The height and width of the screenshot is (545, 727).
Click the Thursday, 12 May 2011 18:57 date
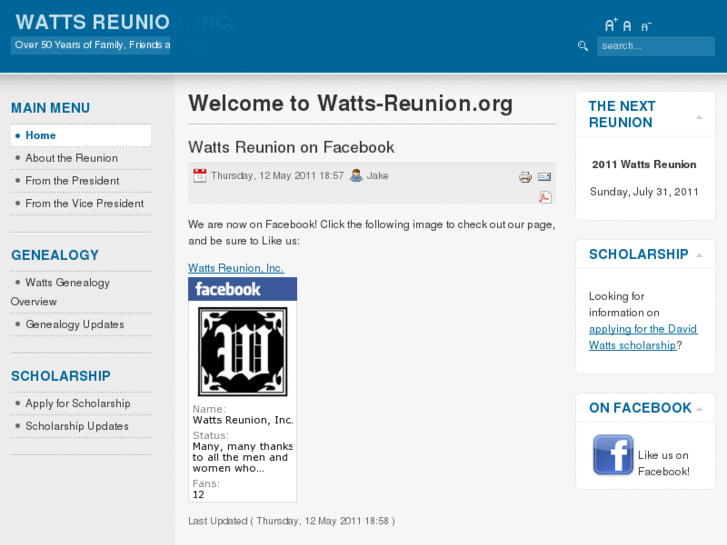(x=277, y=176)
